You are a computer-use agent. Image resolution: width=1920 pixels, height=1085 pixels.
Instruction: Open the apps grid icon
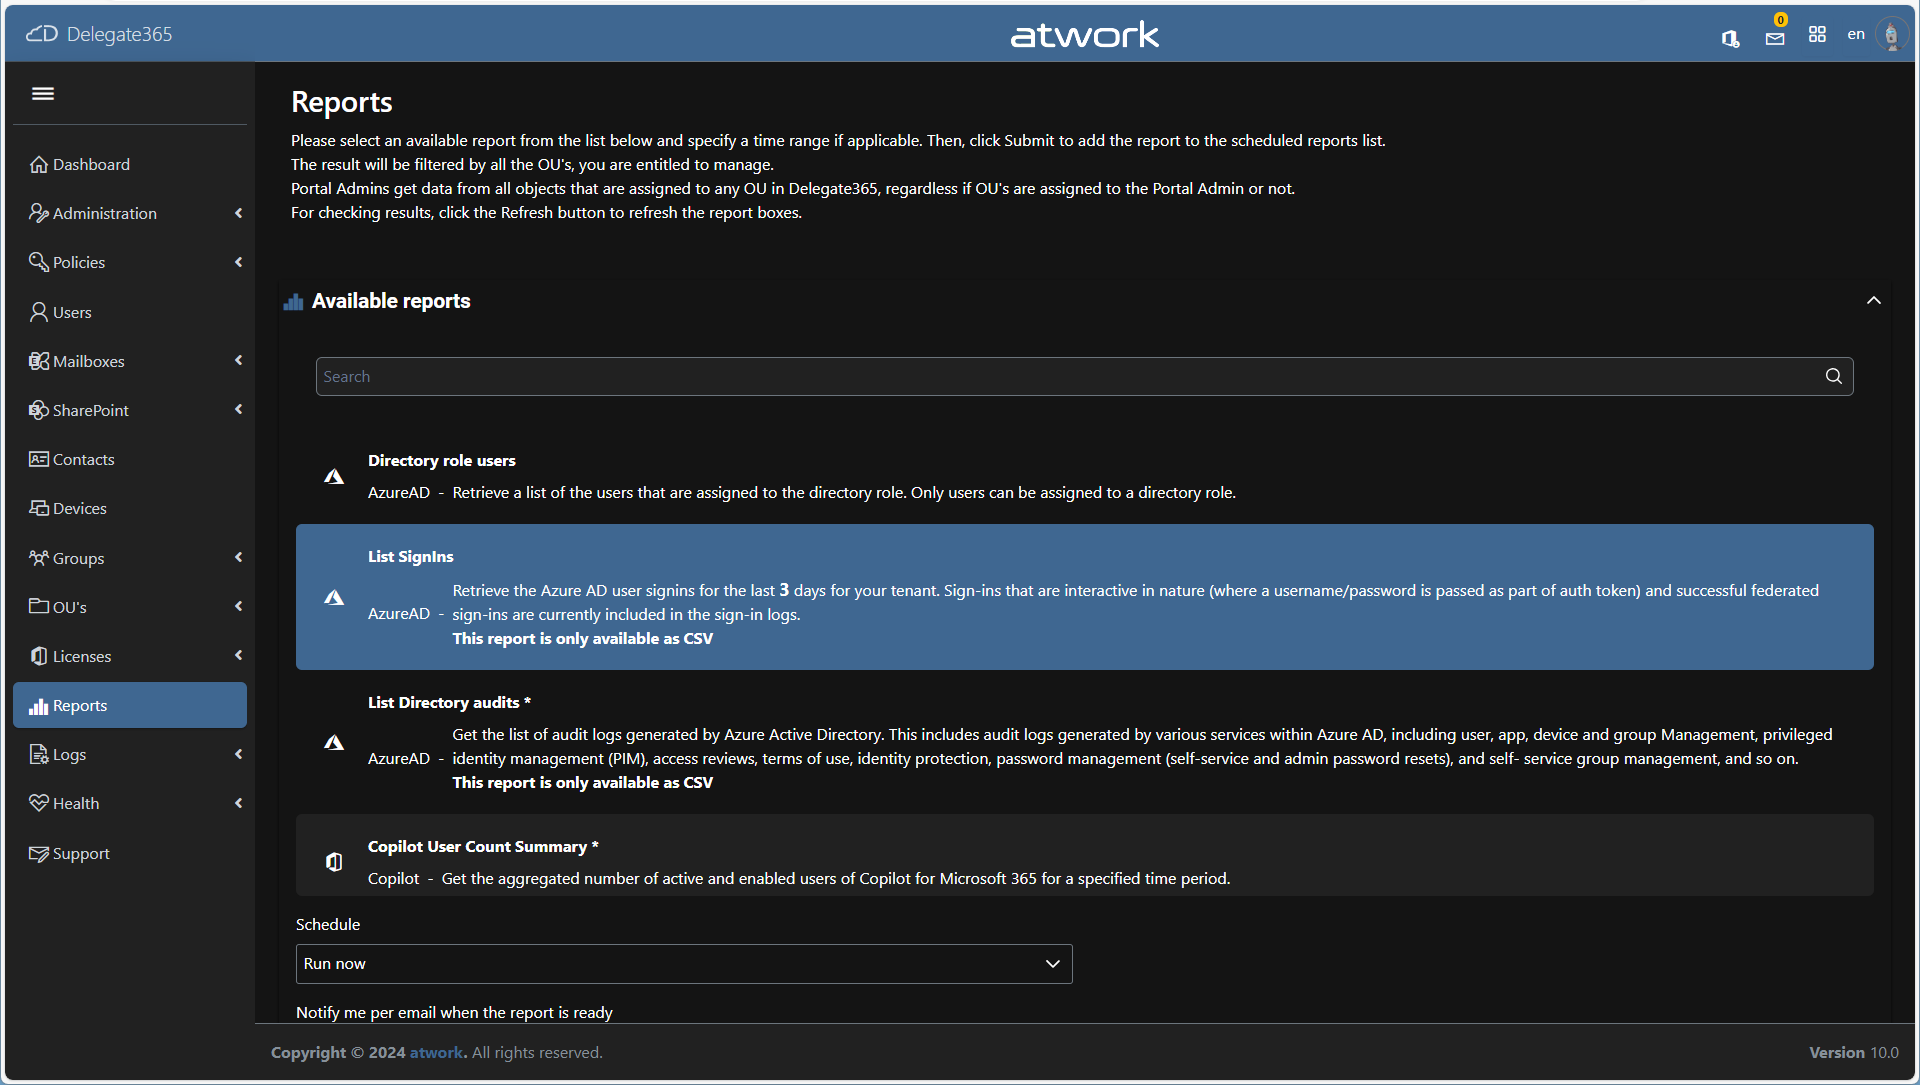[x=1817, y=34]
